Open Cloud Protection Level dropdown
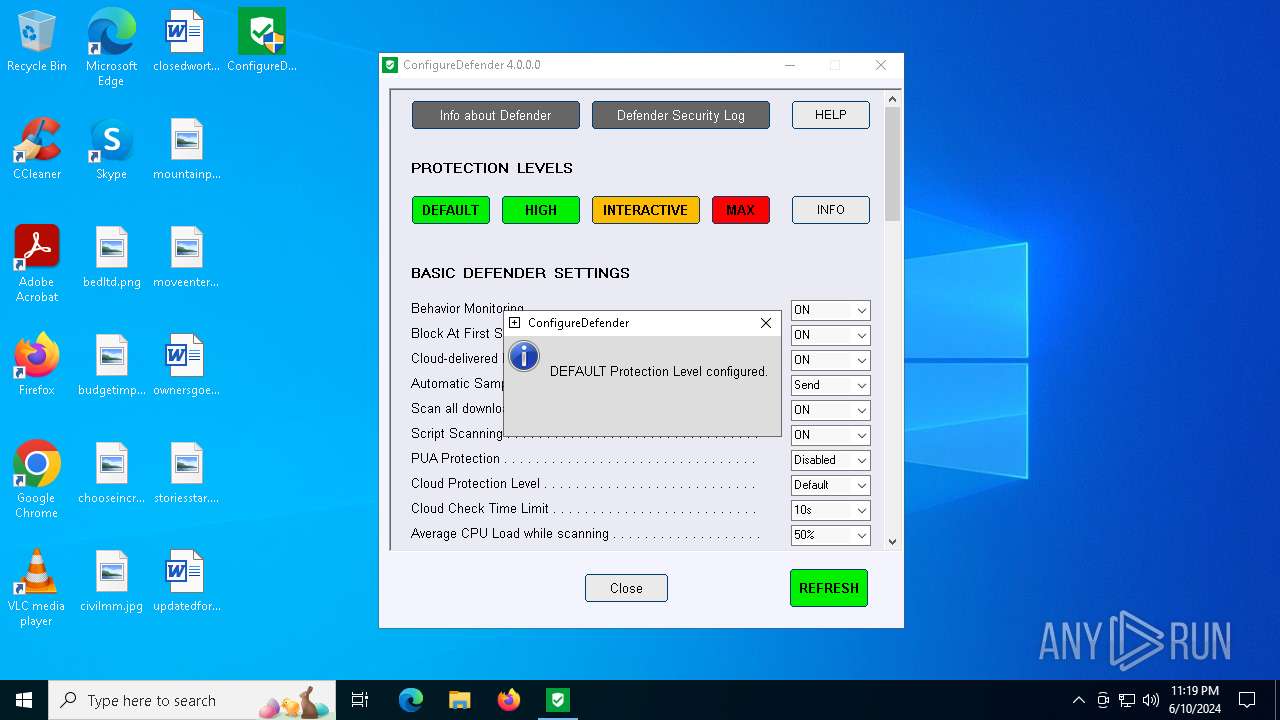The width and height of the screenshot is (1280, 720). pyautogui.click(x=830, y=485)
